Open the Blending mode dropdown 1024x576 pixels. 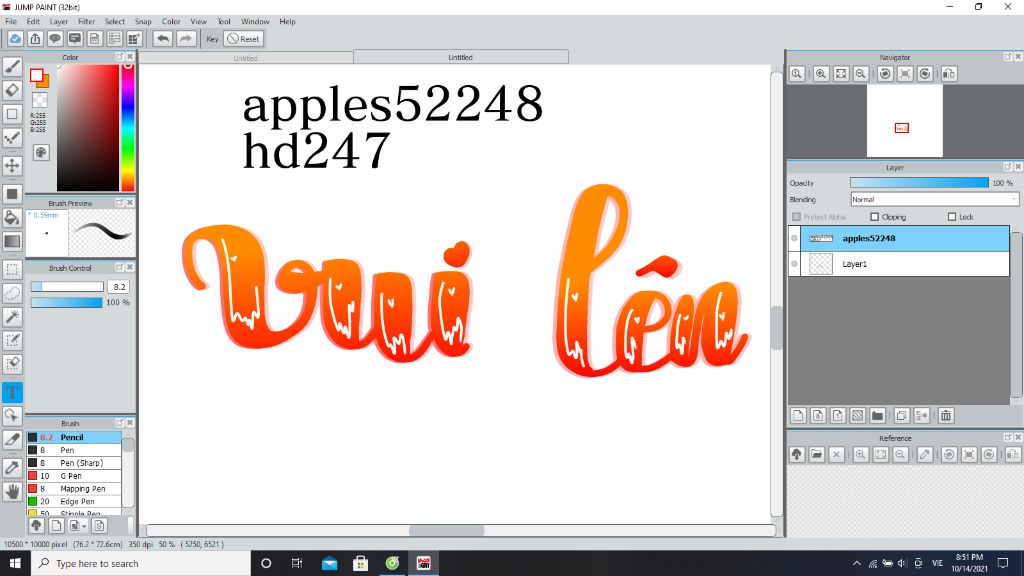pyautogui.click(x=934, y=199)
